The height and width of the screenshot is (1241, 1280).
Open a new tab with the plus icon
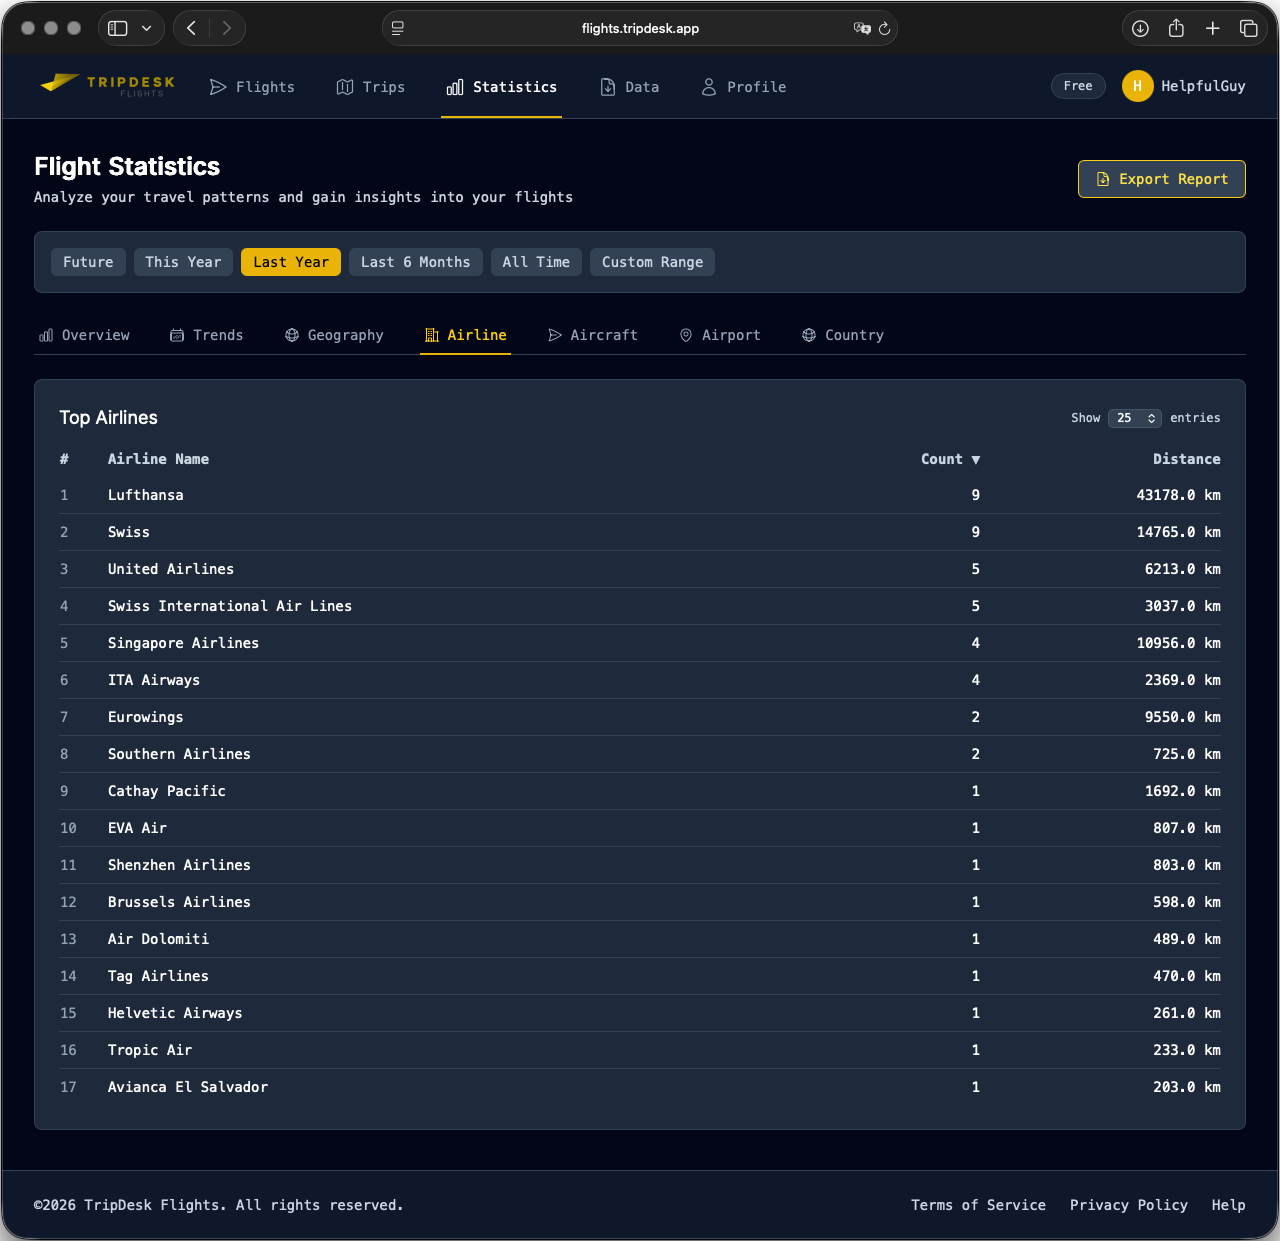pyautogui.click(x=1213, y=28)
